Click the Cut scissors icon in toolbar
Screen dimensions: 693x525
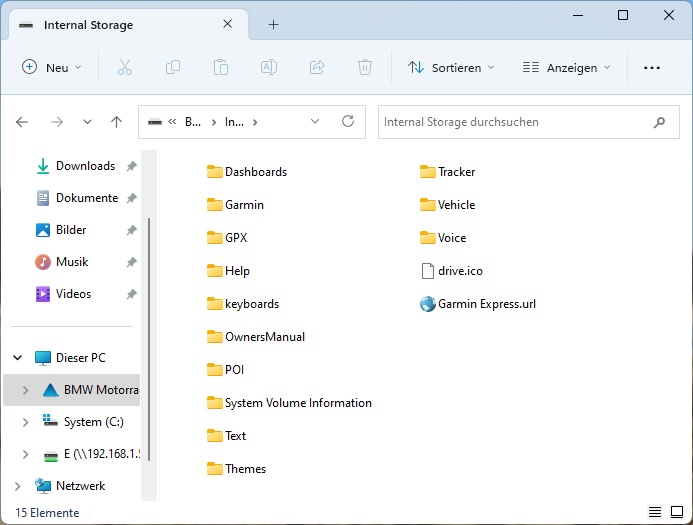pos(125,67)
